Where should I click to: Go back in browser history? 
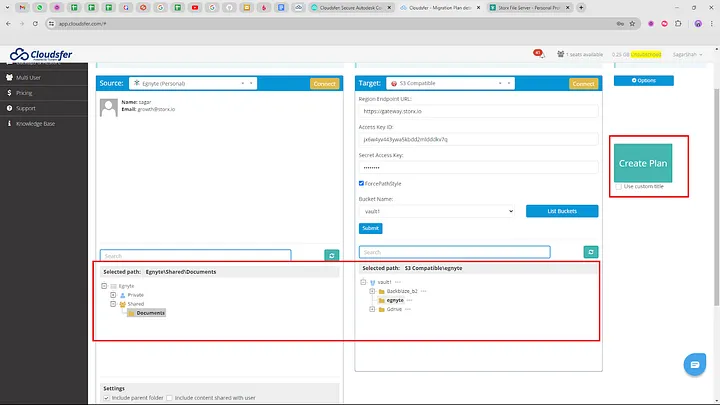pos(8,23)
